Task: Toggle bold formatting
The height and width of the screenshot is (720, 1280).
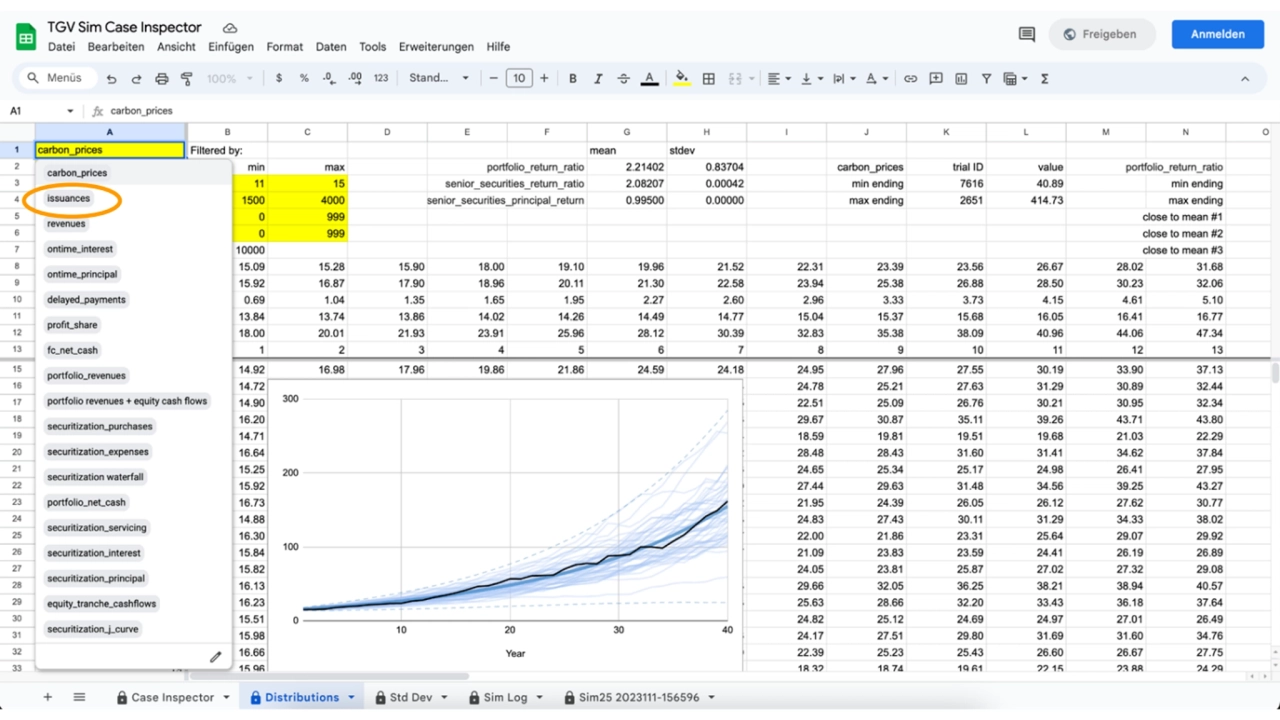Action: click(573, 79)
